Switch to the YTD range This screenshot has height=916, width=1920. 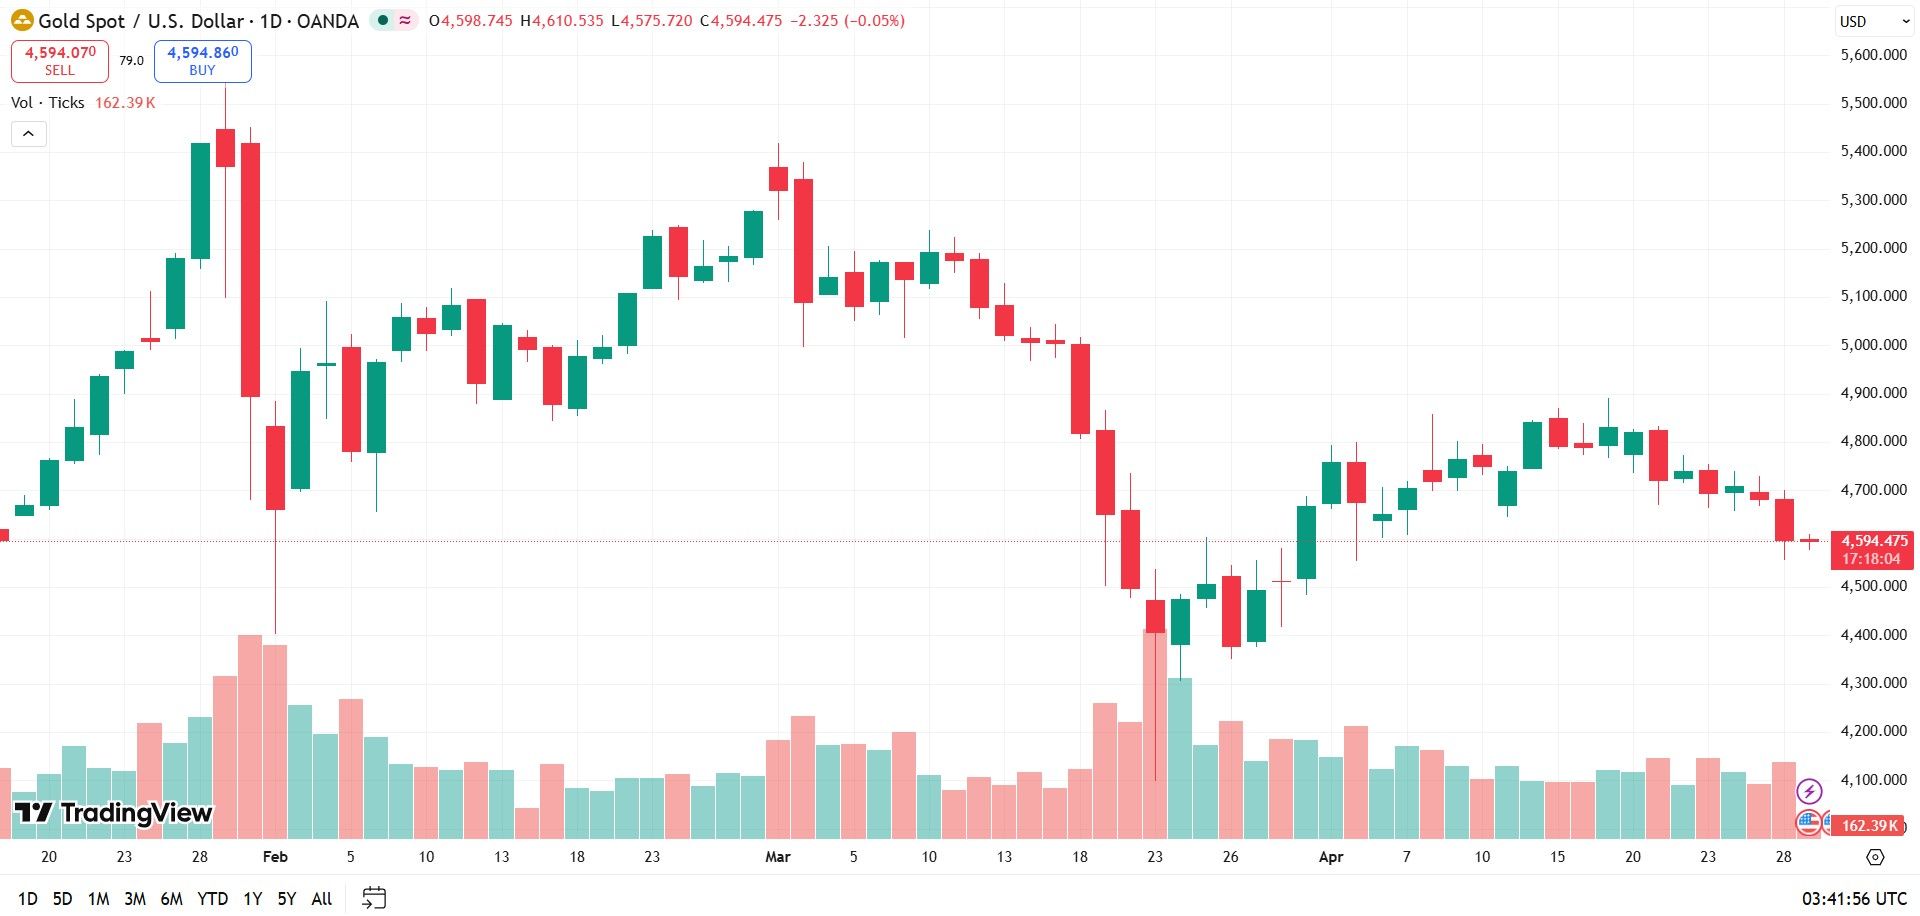212,898
